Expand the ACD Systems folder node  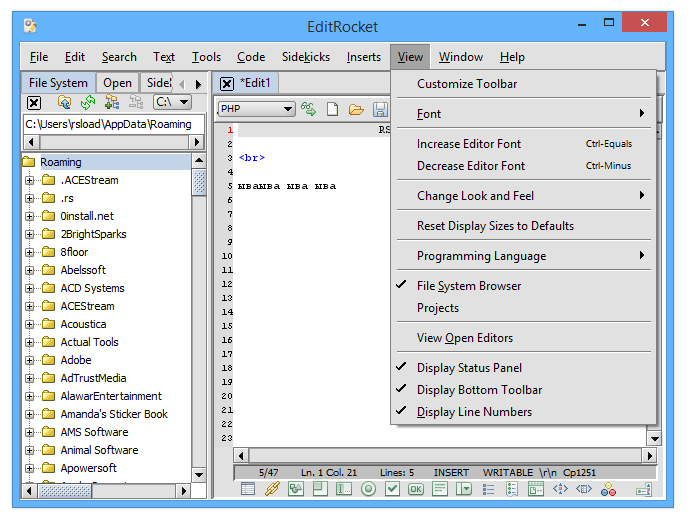(x=29, y=289)
